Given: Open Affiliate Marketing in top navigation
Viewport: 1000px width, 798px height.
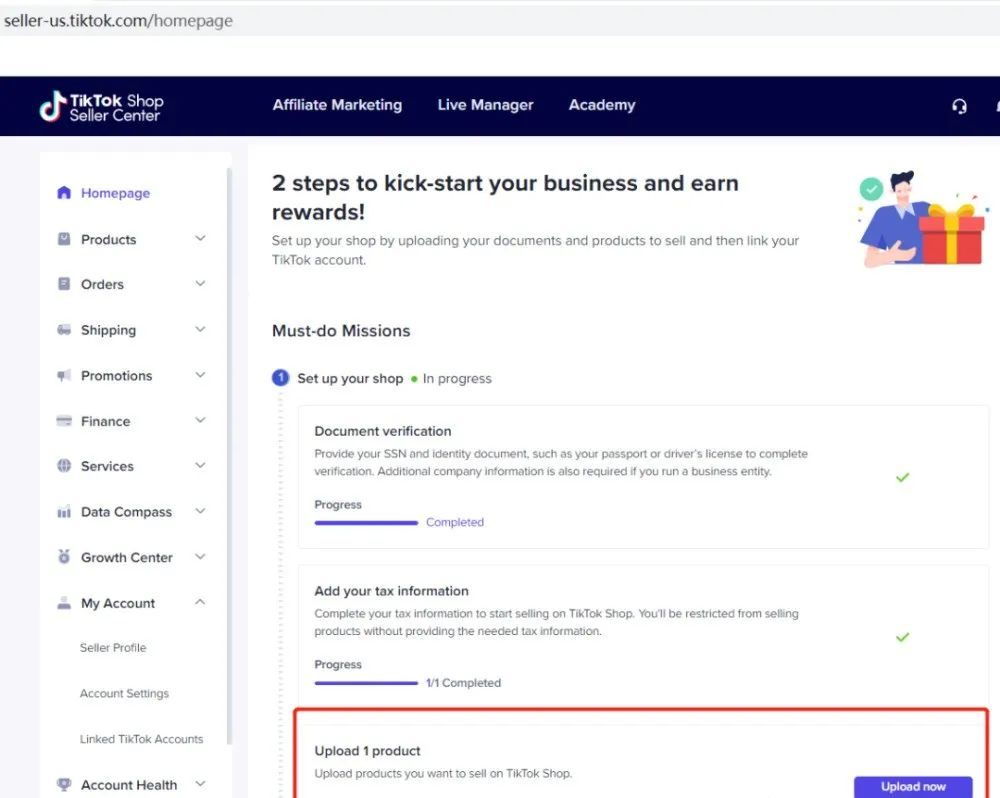Looking at the screenshot, I should 337,105.
